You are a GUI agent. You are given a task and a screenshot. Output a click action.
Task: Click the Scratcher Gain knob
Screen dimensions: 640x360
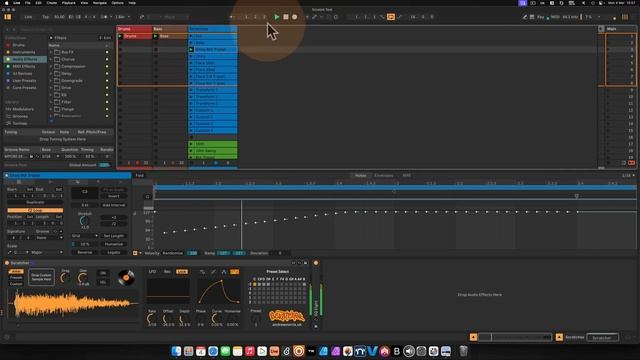click(x=83, y=278)
